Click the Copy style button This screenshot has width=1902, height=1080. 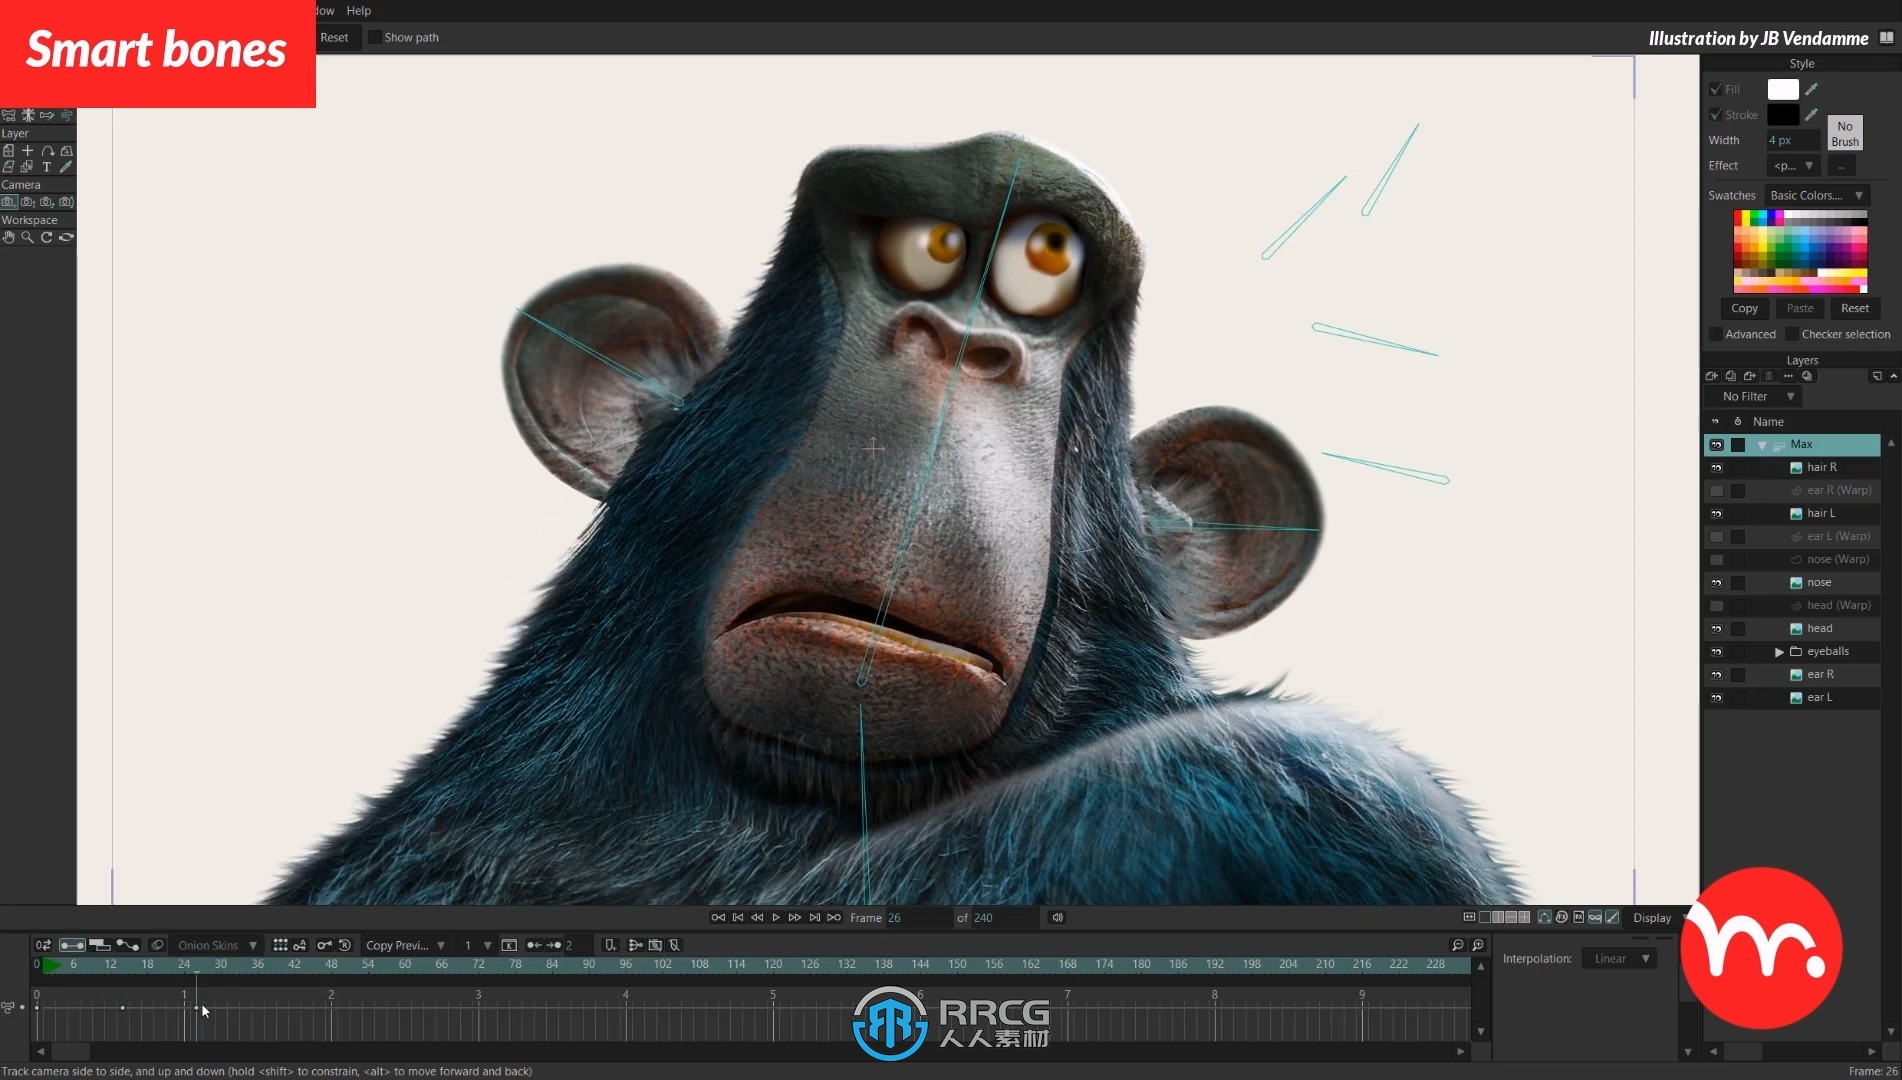pyautogui.click(x=1744, y=308)
